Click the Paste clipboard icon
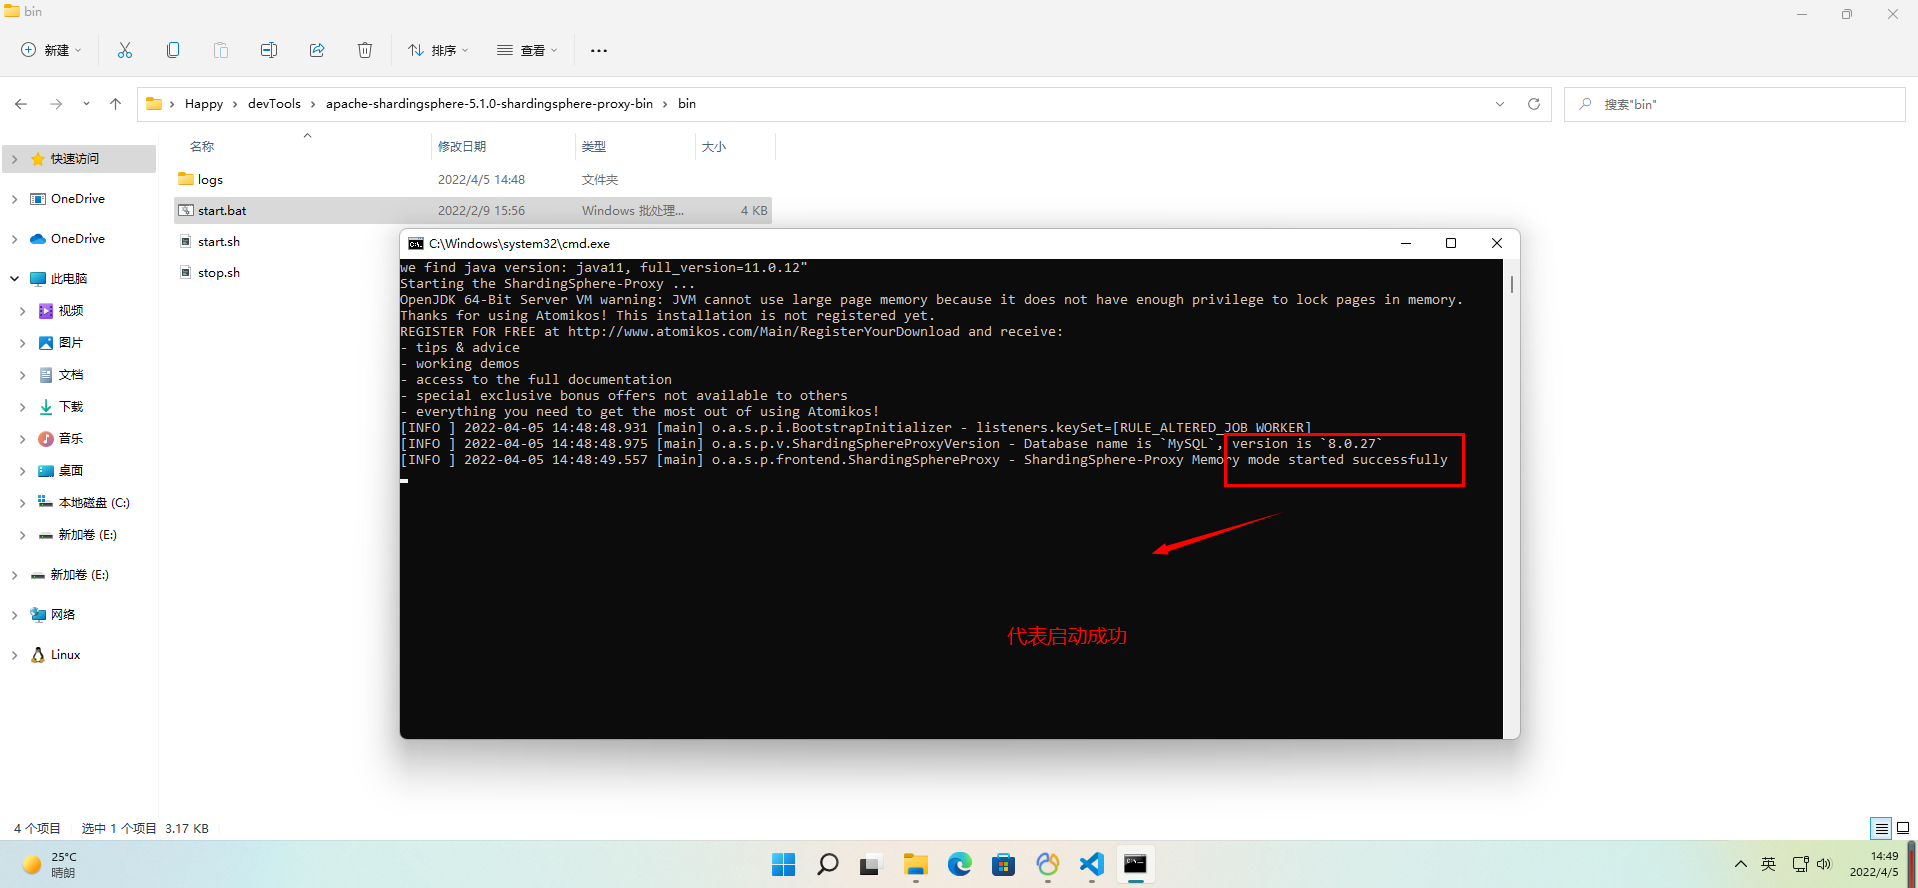Image resolution: width=1918 pixels, height=888 pixels. (x=221, y=50)
